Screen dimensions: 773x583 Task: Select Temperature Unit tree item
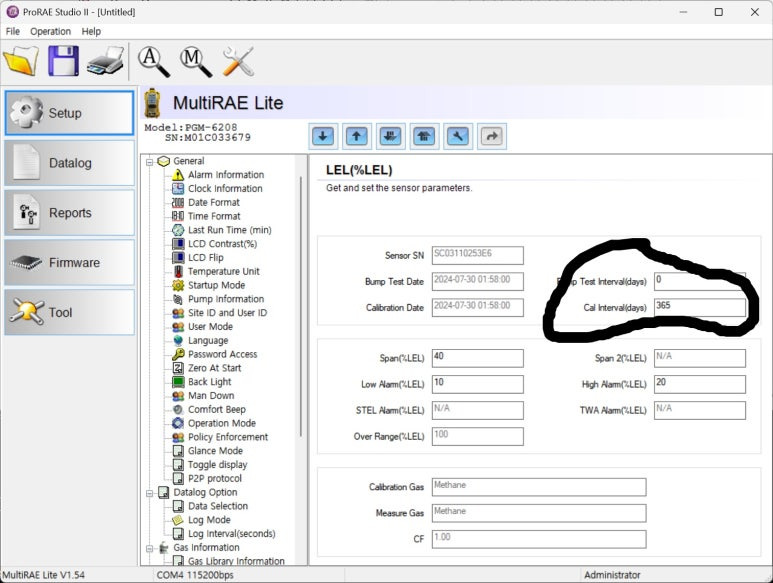(223, 271)
